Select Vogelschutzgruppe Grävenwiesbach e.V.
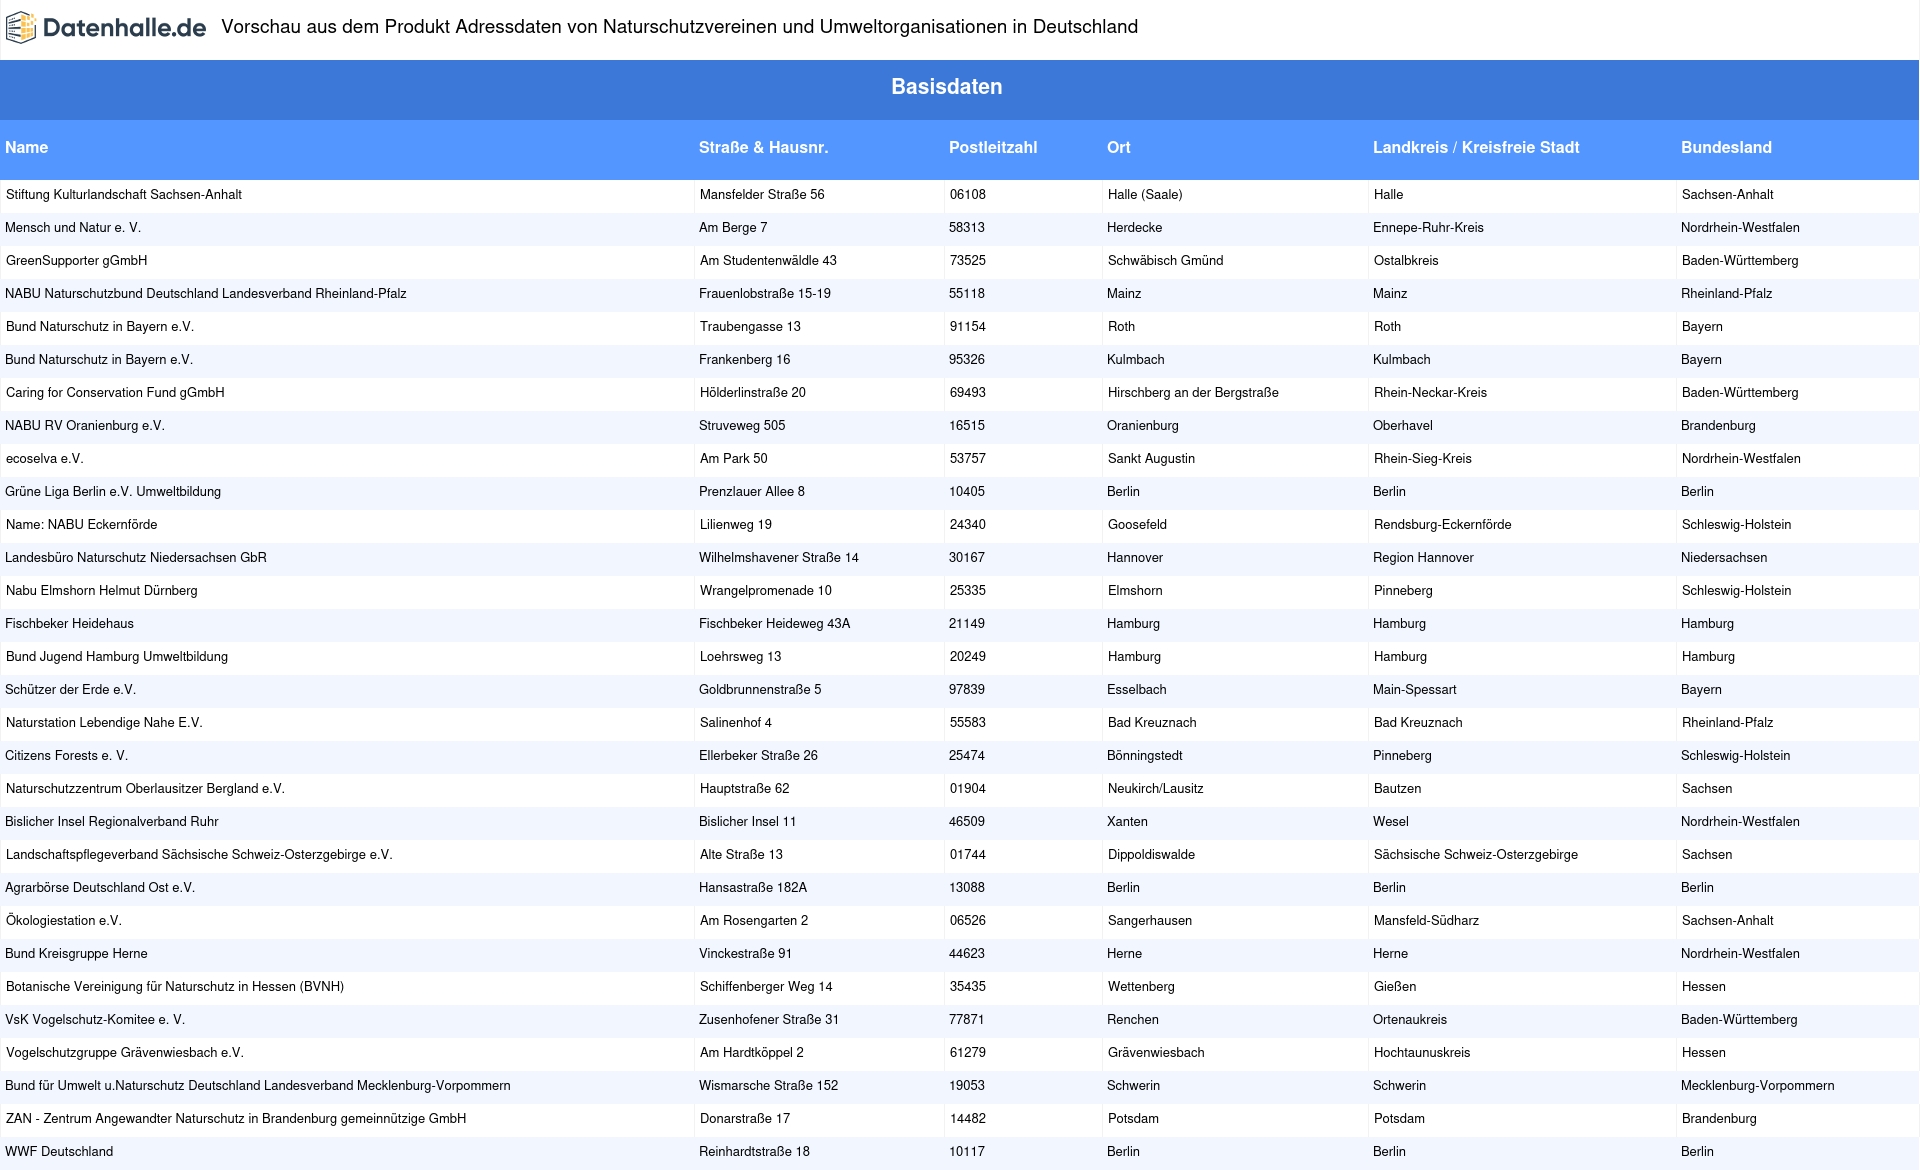The image size is (1920, 1170). pos(125,1053)
